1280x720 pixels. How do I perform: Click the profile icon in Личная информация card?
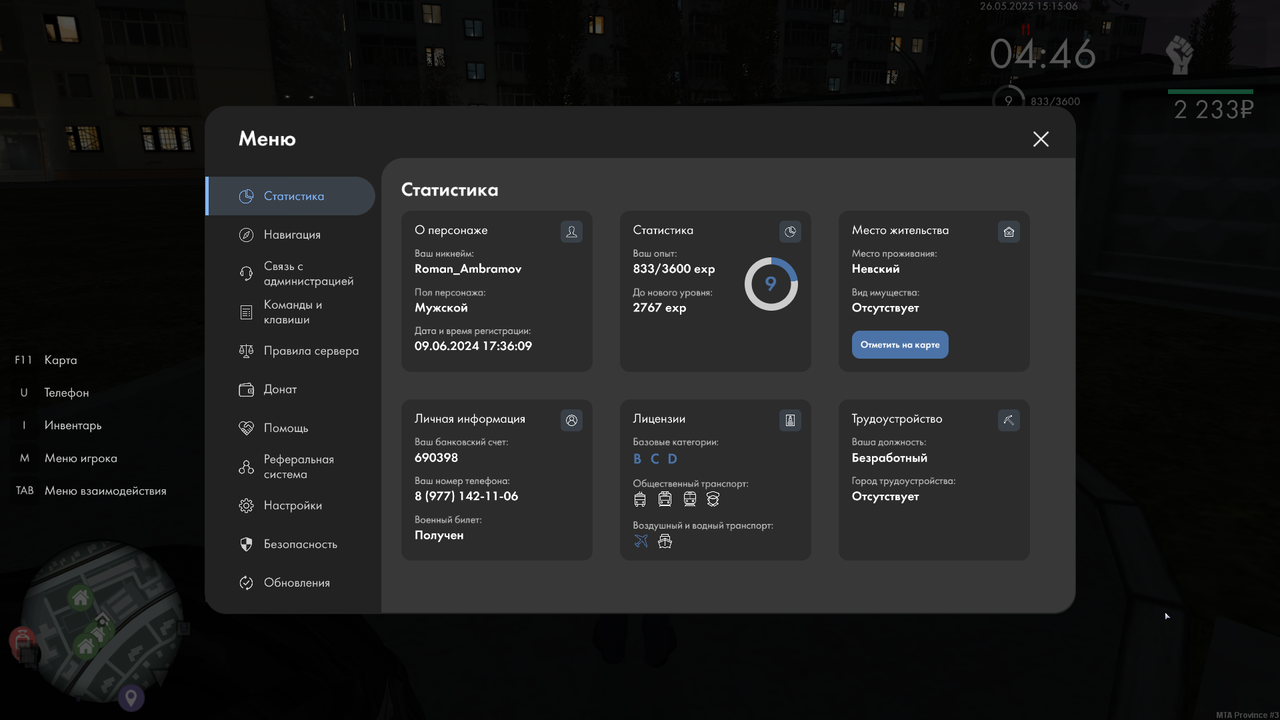[571, 420]
